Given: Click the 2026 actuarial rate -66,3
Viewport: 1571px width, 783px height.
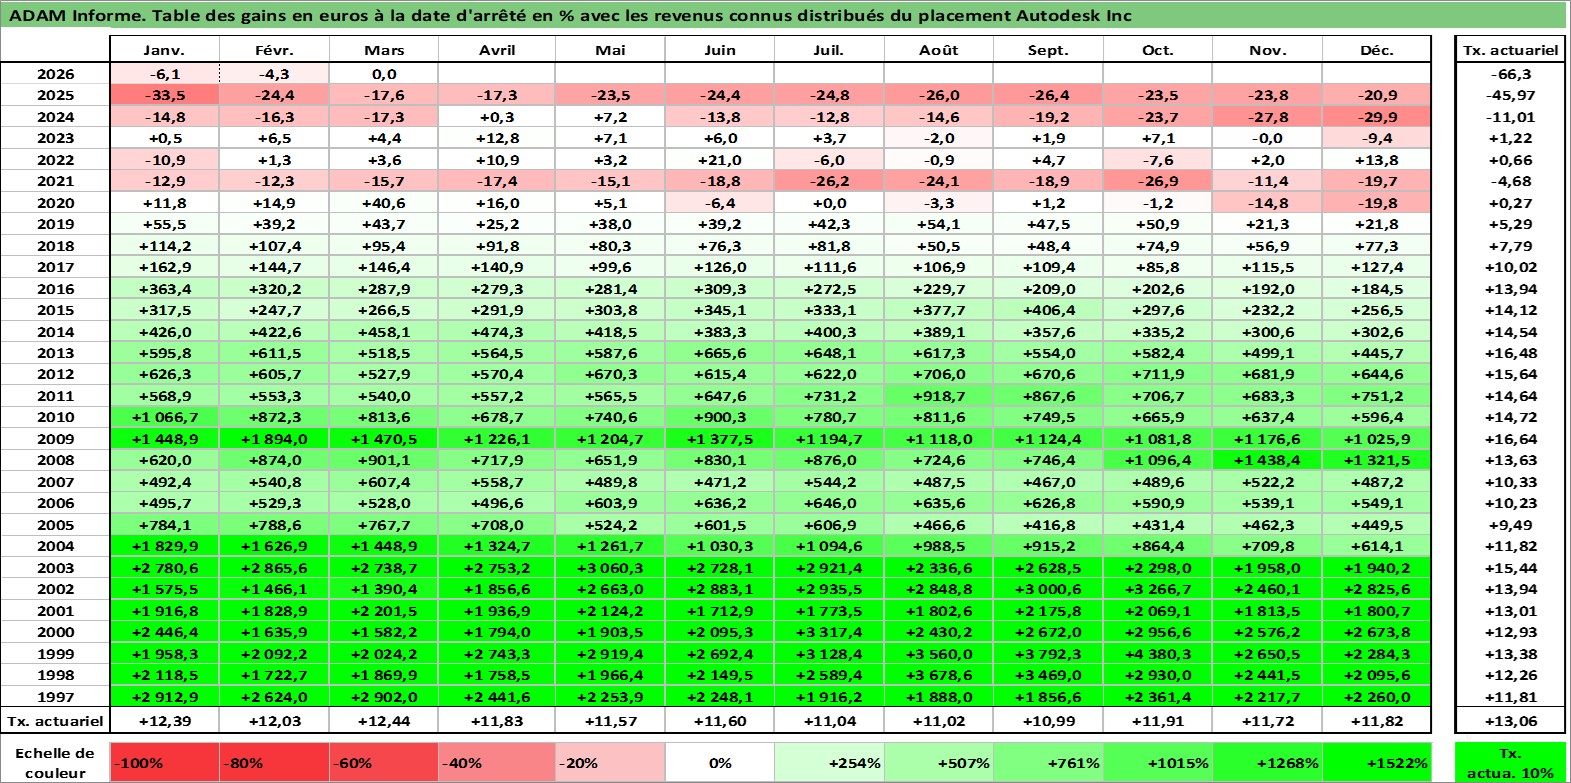Looking at the screenshot, I should [1510, 74].
